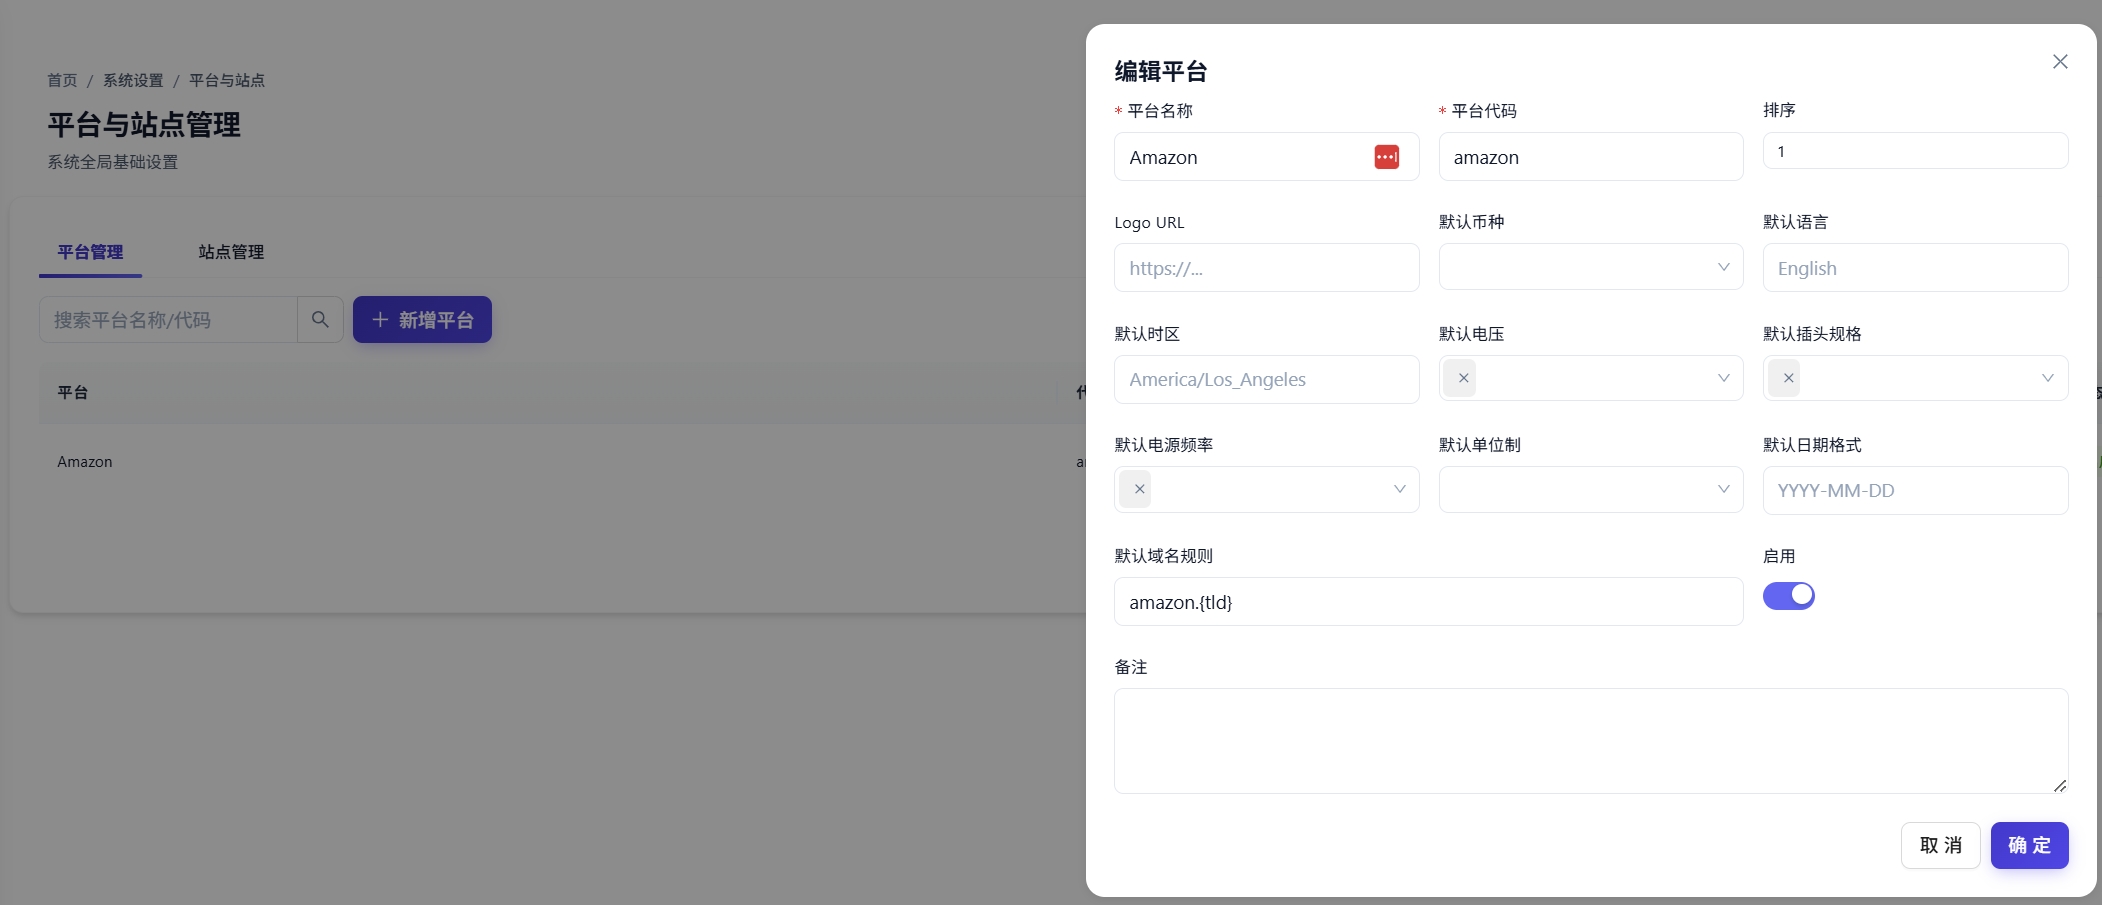Click the 默认域名规则 input containing amazon.{tld}

coord(1427,601)
